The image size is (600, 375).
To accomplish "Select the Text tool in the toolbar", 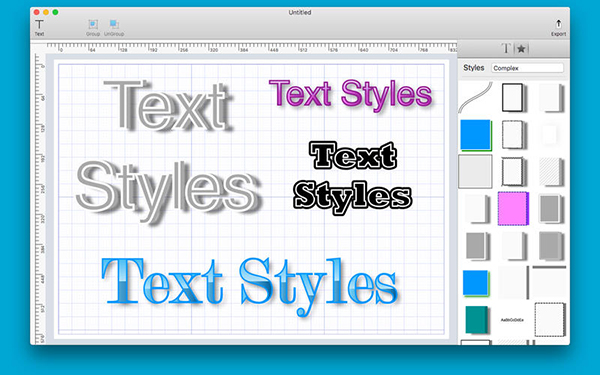I will tap(39, 28).
